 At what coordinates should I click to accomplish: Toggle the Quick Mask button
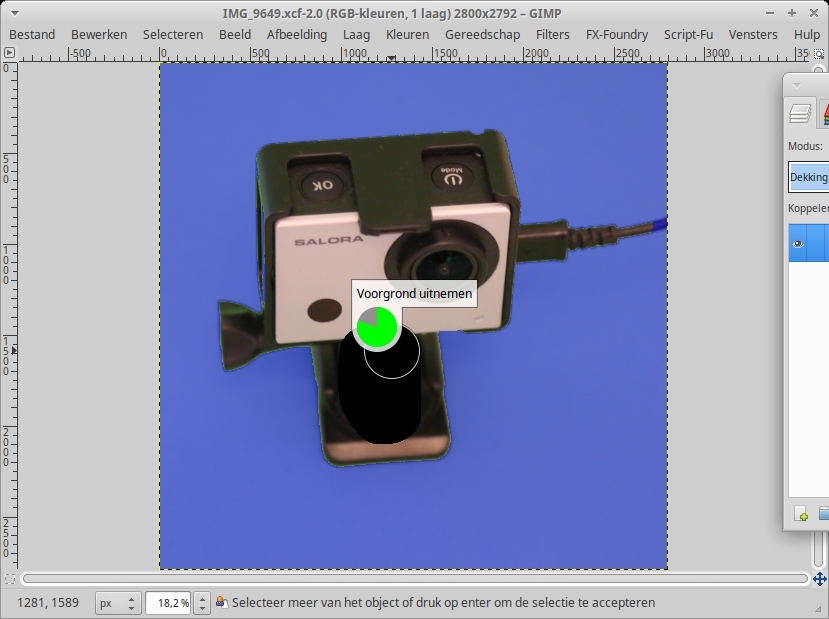click(10, 579)
